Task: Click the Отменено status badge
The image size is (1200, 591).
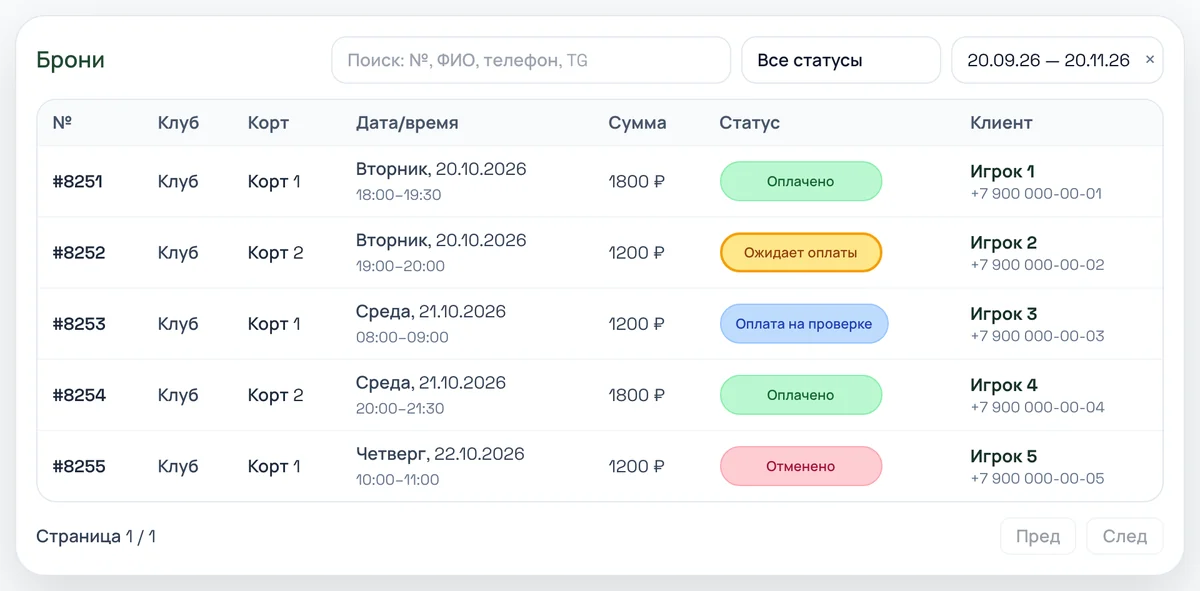Action: 801,466
